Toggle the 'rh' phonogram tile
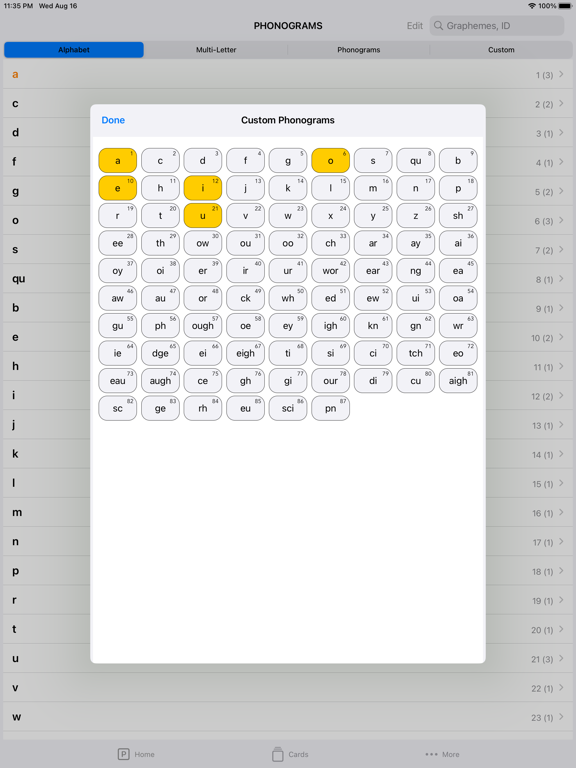Screen dimensions: 576x768 [x=203, y=408]
